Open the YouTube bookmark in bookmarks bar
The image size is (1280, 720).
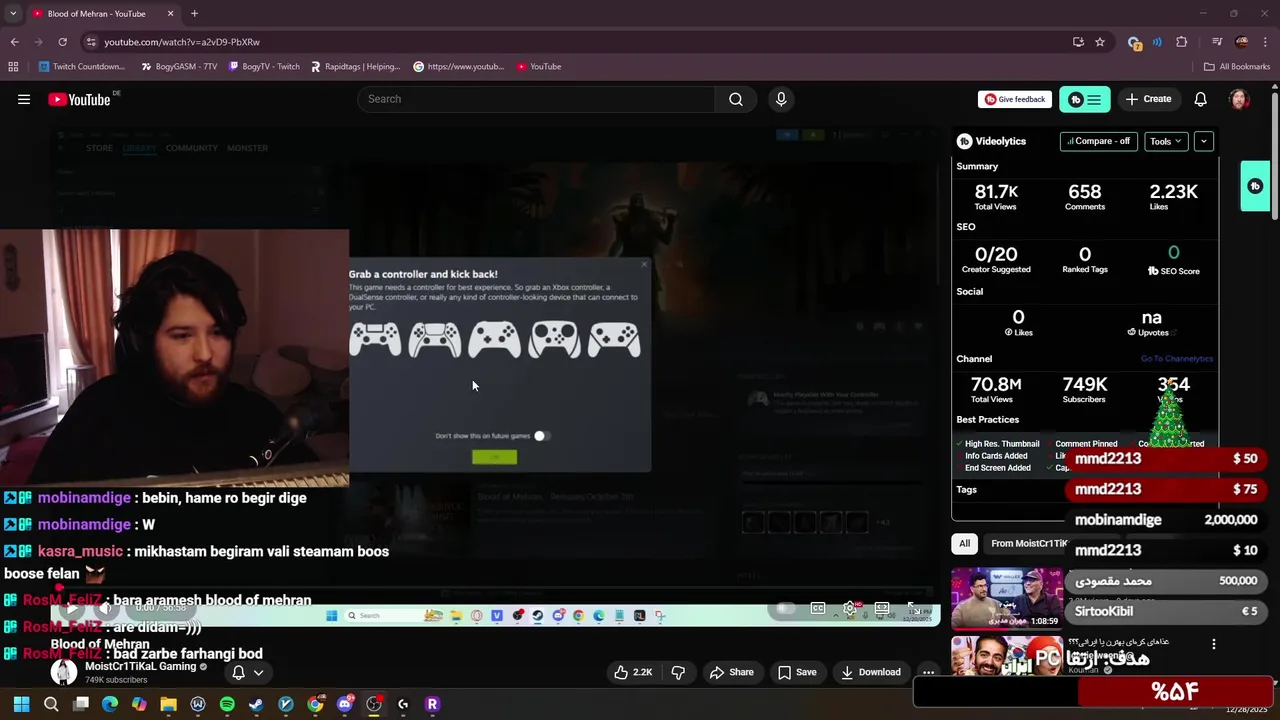pyautogui.click(x=539, y=67)
